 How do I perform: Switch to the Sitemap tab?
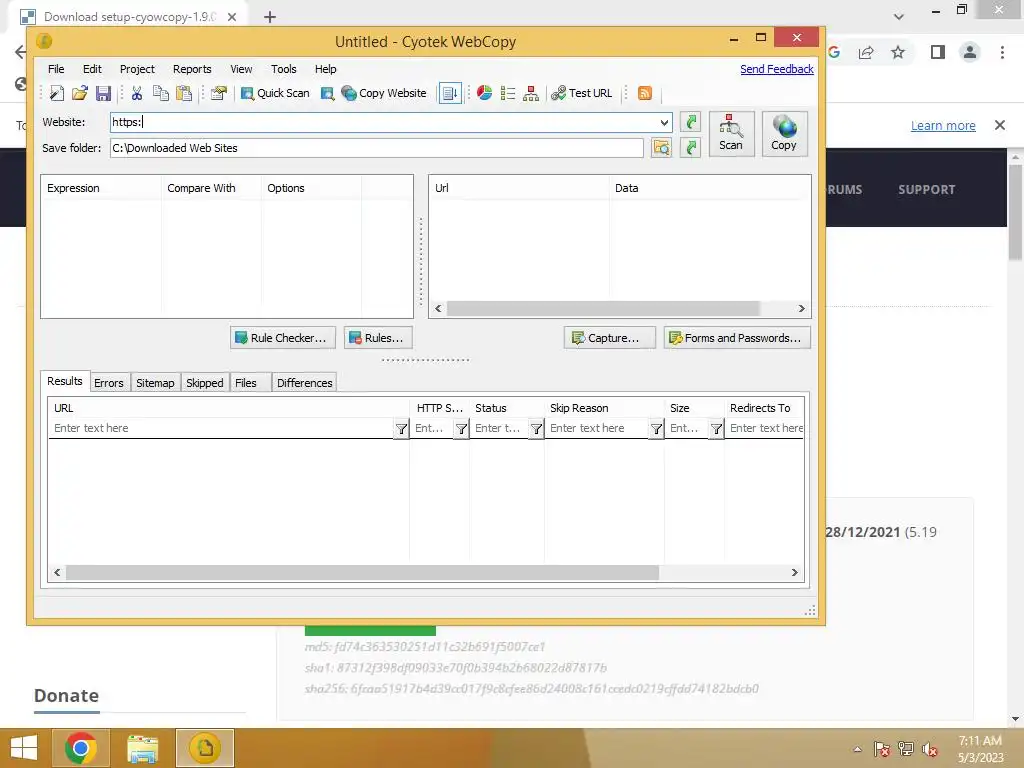coord(155,383)
